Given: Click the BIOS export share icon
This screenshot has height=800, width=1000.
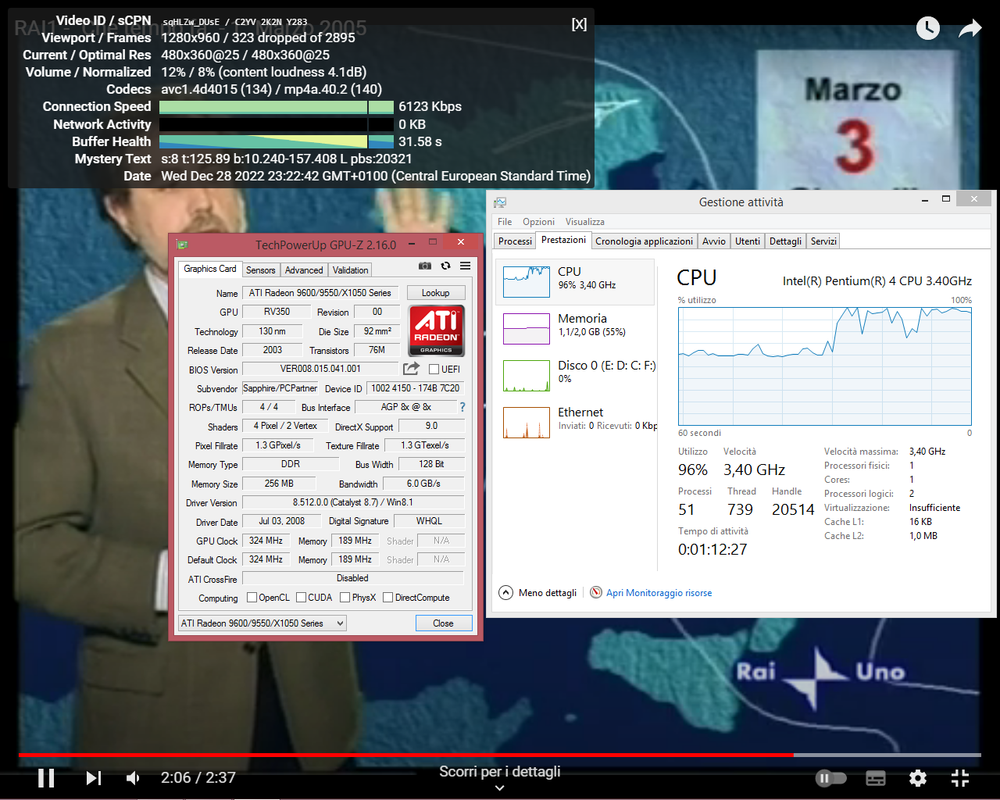Looking at the screenshot, I should pyautogui.click(x=411, y=368).
